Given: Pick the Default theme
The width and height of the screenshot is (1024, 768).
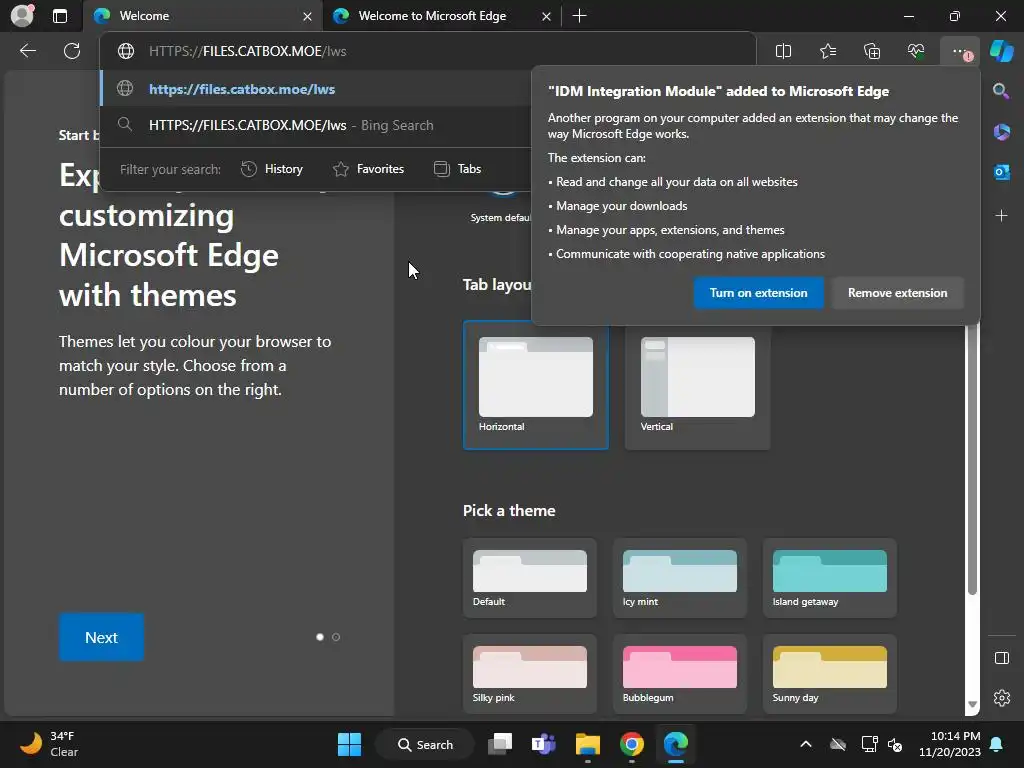Looking at the screenshot, I should point(530,578).
